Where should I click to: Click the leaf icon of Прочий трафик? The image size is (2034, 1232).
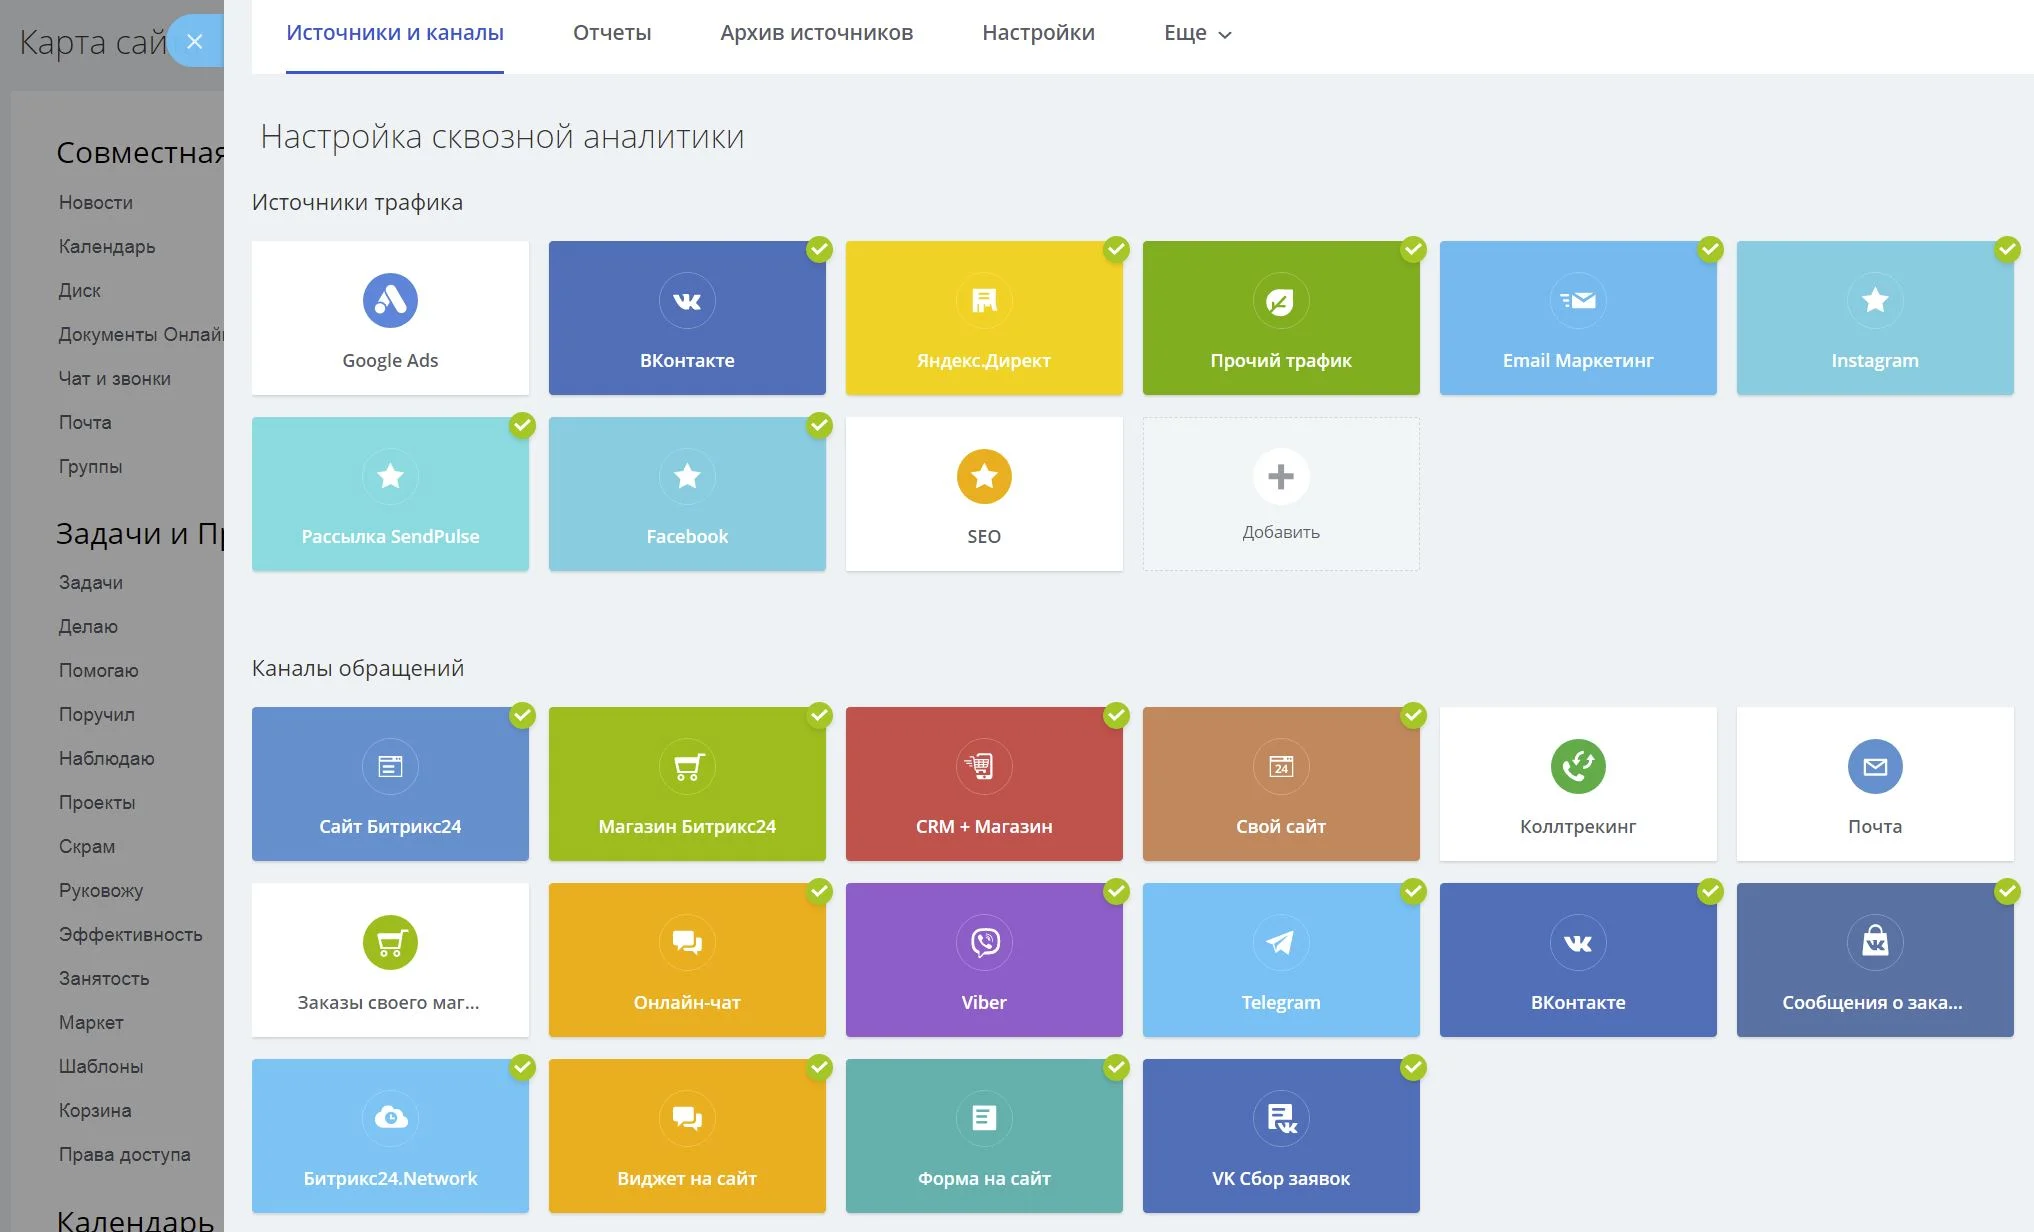point(1280,300)
